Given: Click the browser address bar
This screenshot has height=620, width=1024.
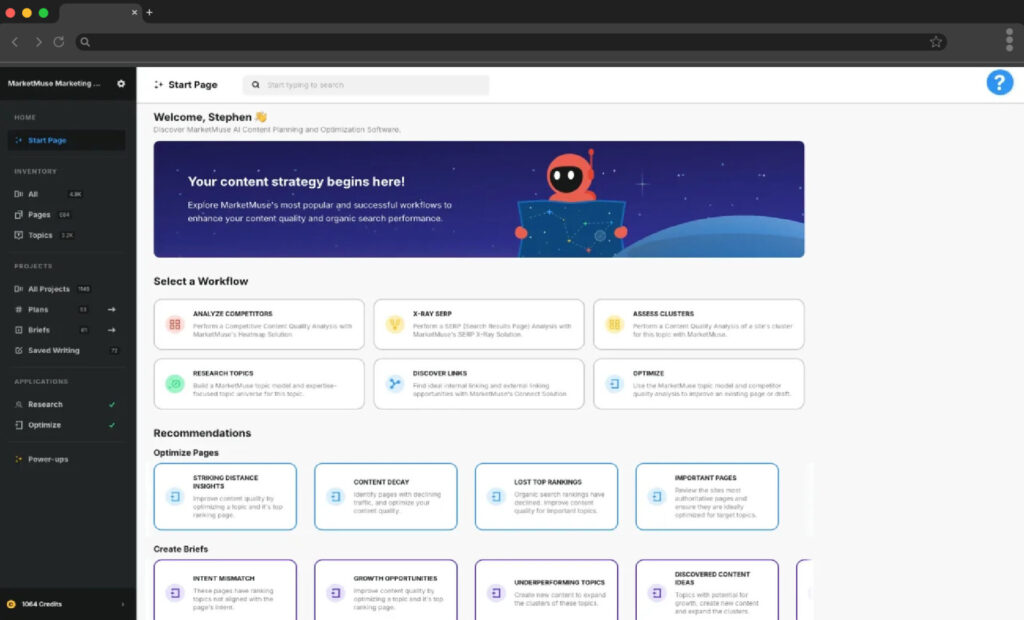Looking at the screenshot, I should pos(511,42).
